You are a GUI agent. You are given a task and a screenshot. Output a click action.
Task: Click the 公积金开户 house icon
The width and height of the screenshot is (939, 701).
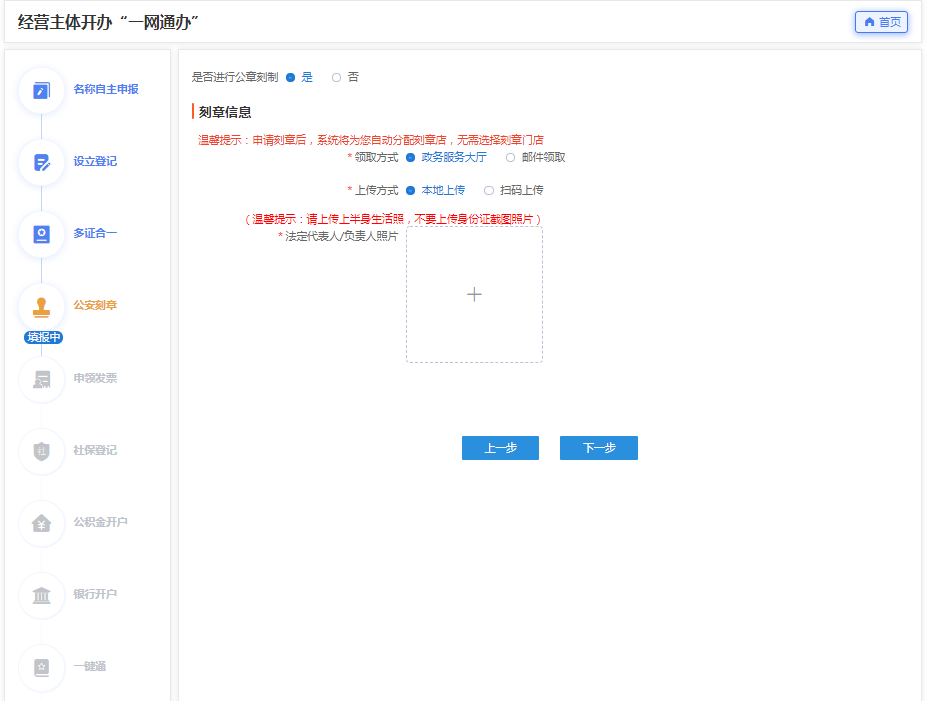click(41, 524)
